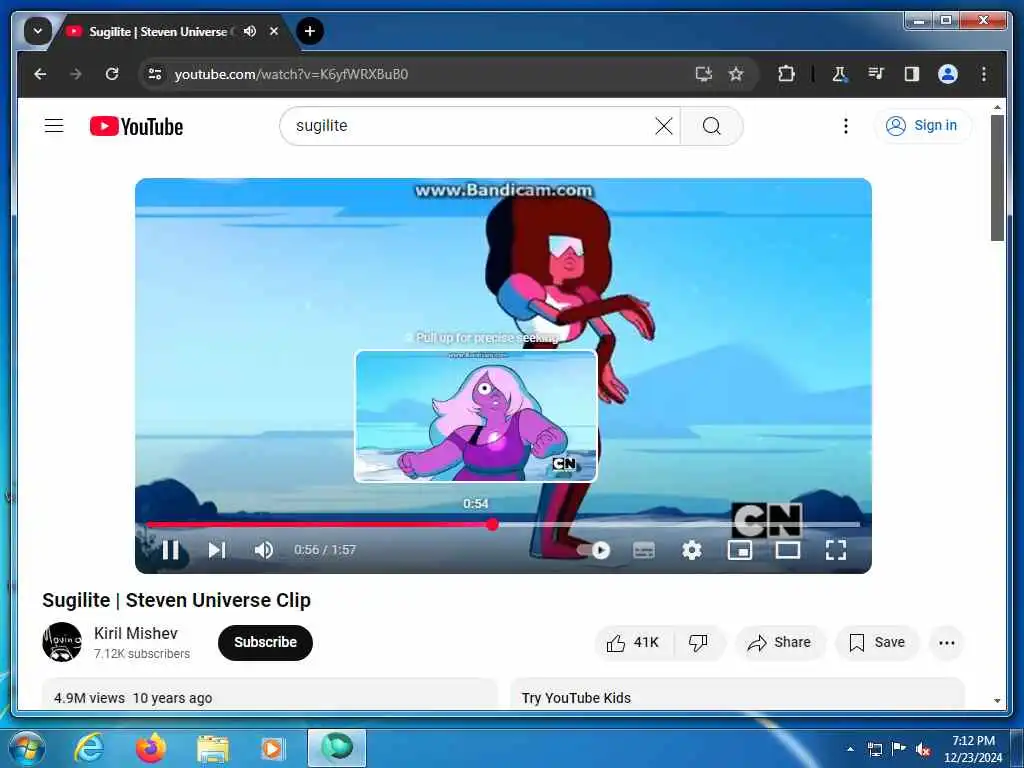Open Share dialog
Viewport: 1024px width, 768px height.
coord(780,643)
